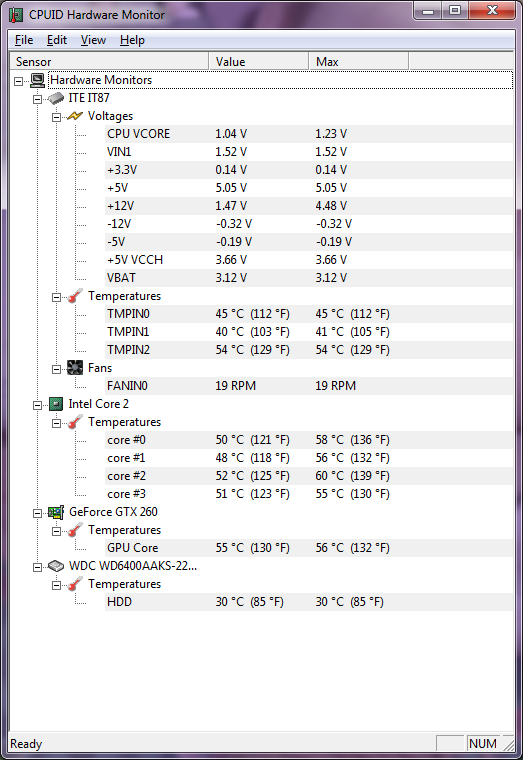The height and width of the screenshot is (760, 523).
Task: Select the FANIN0 fan row
Action: pyautogui.click(x=309, y=386)
